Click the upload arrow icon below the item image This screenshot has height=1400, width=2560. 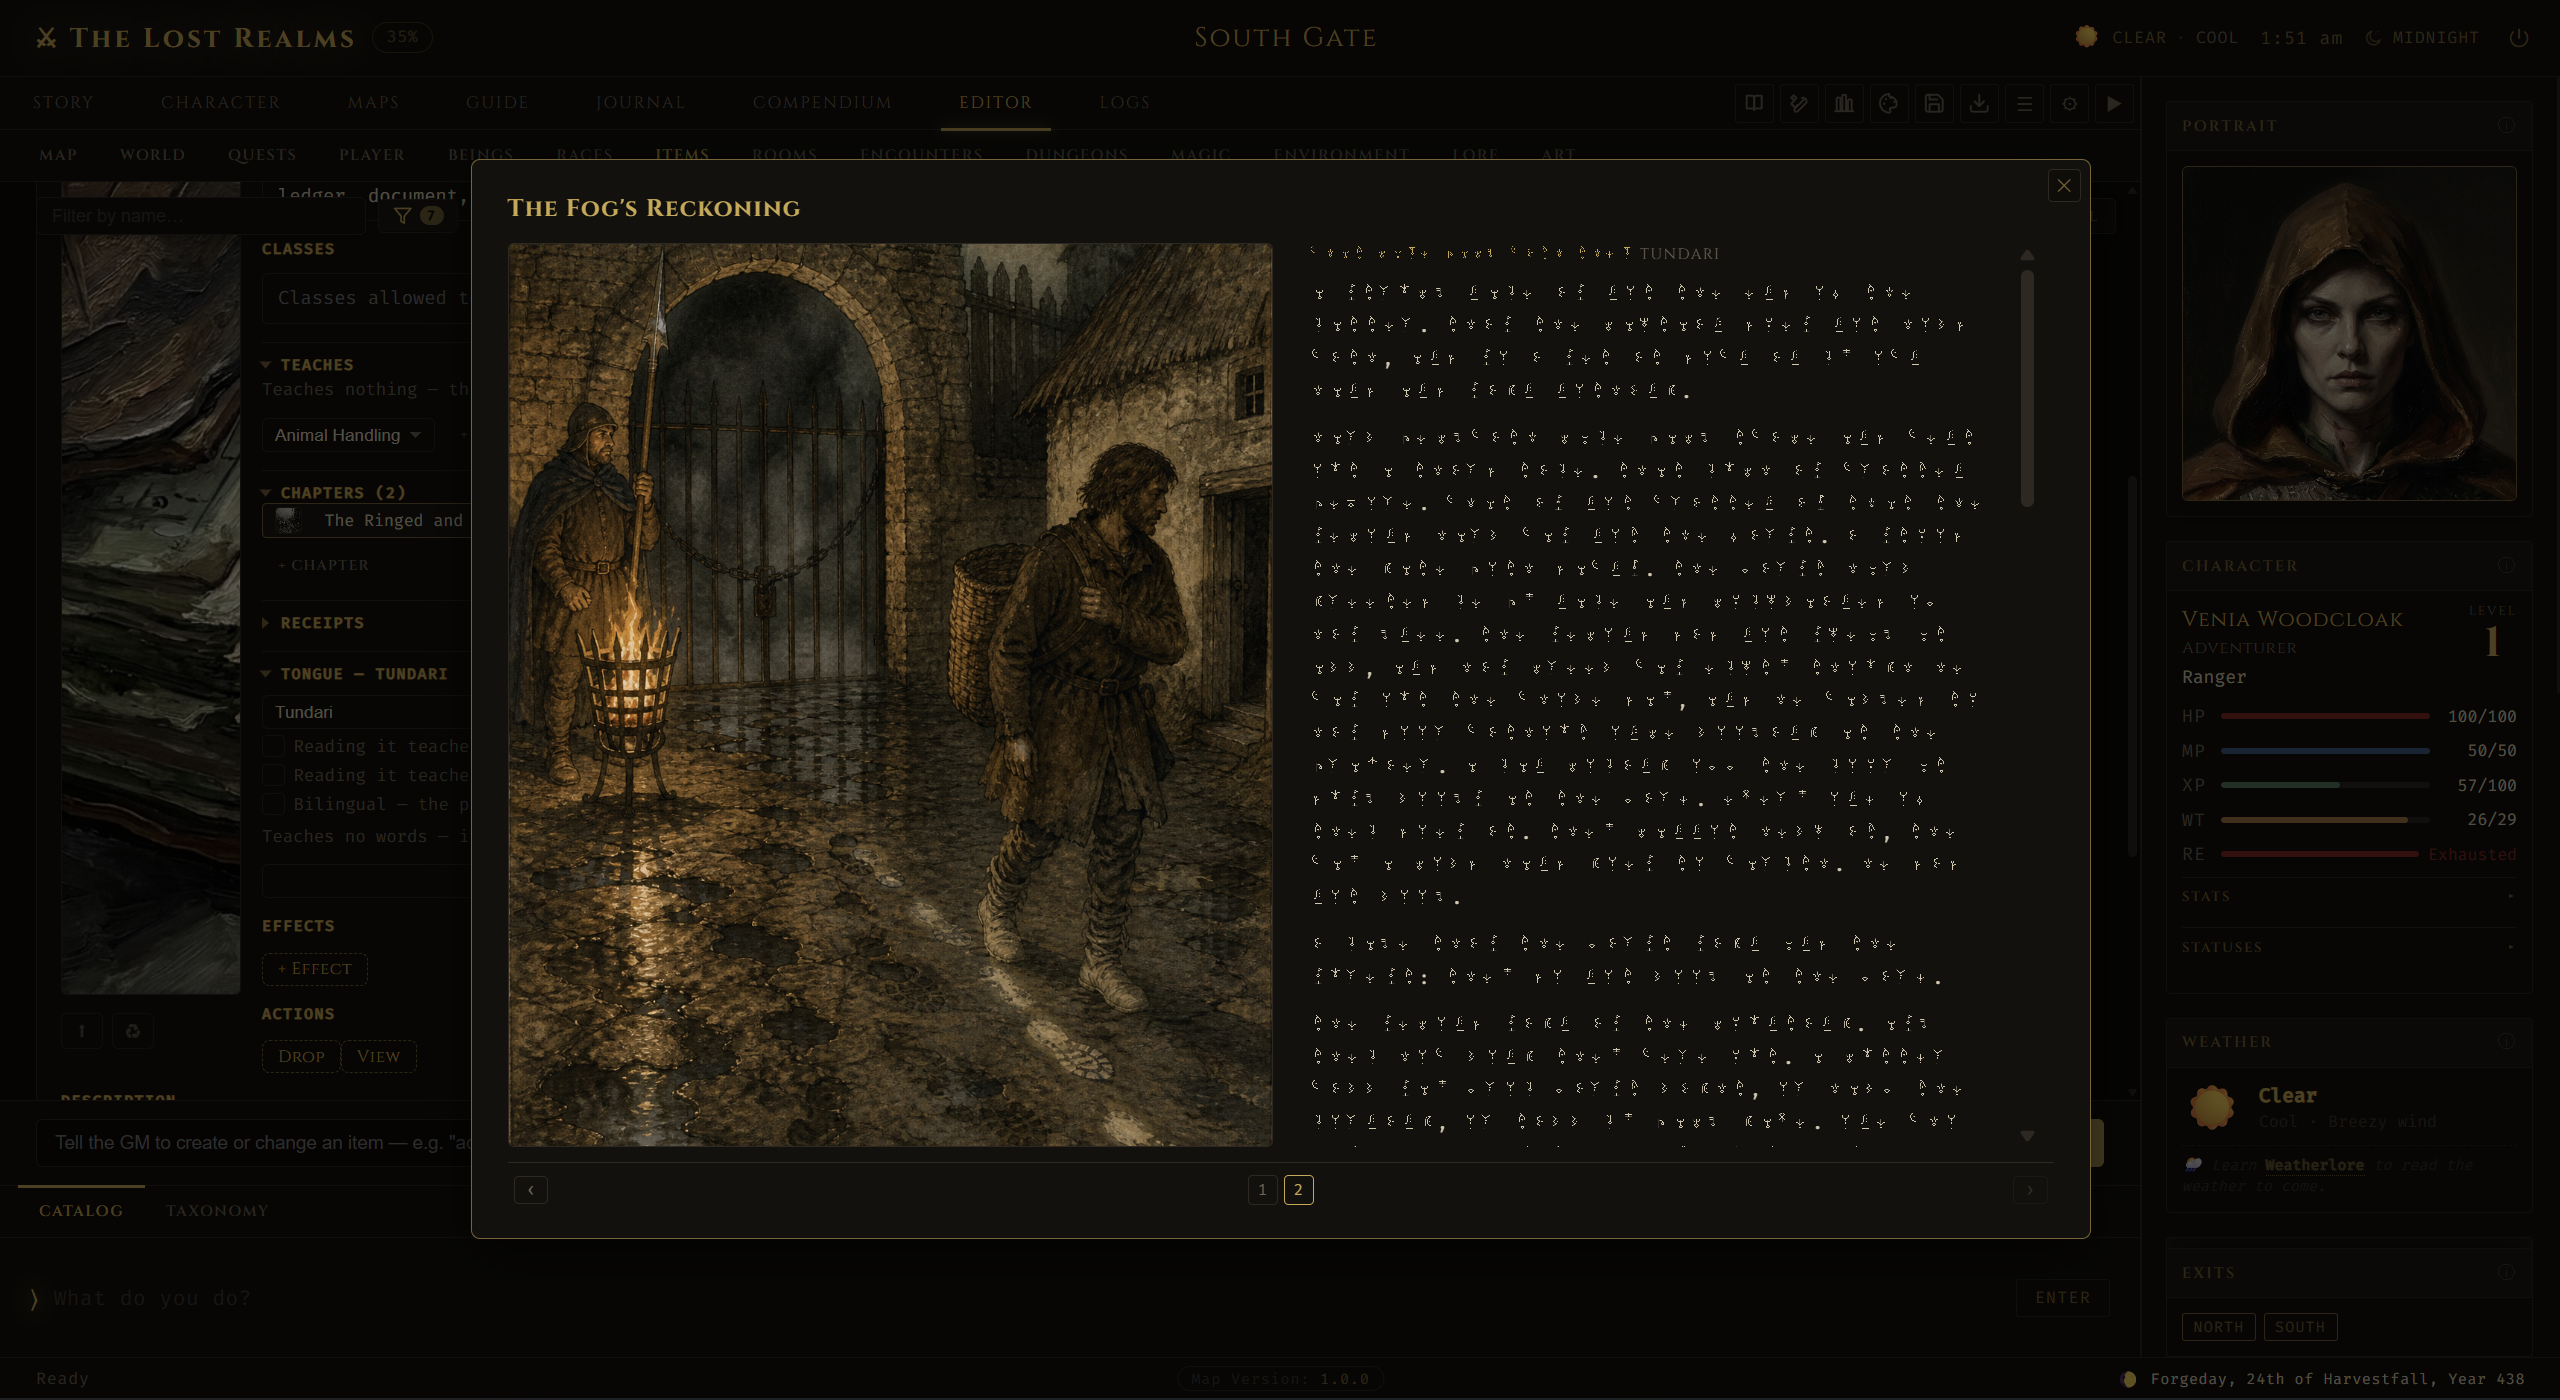tap(82, 1031)
